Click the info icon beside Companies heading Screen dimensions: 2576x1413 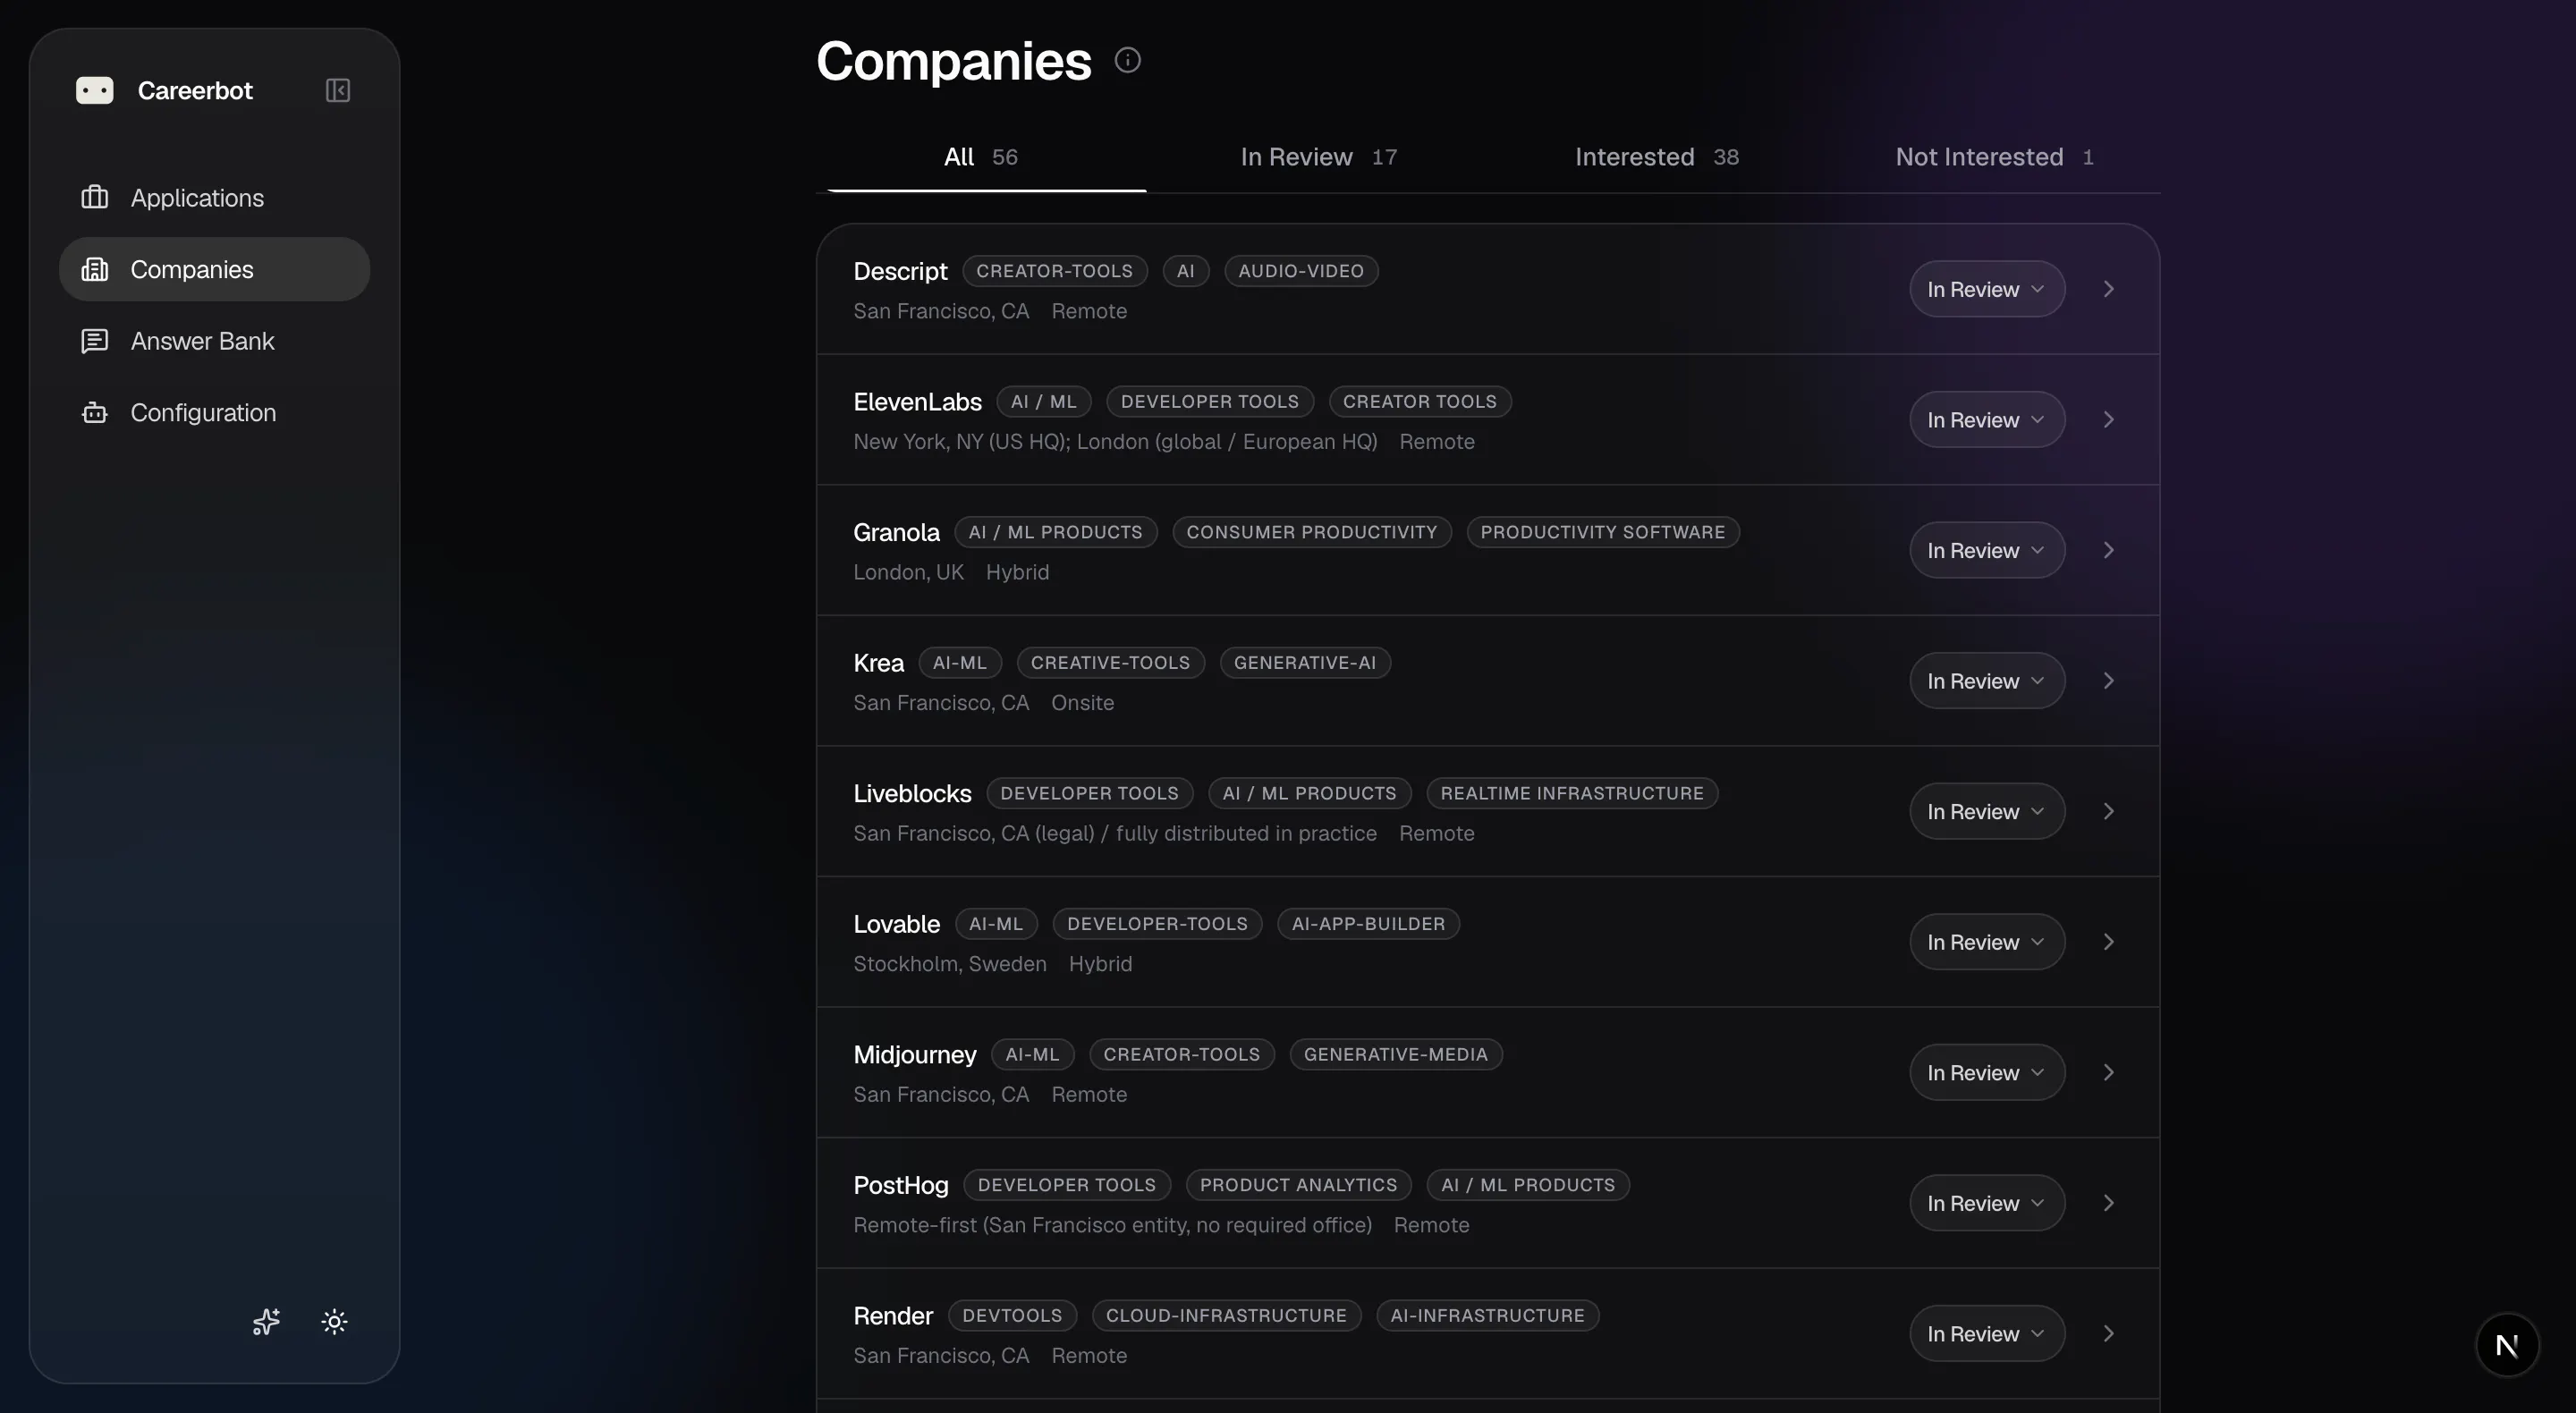1128,60
